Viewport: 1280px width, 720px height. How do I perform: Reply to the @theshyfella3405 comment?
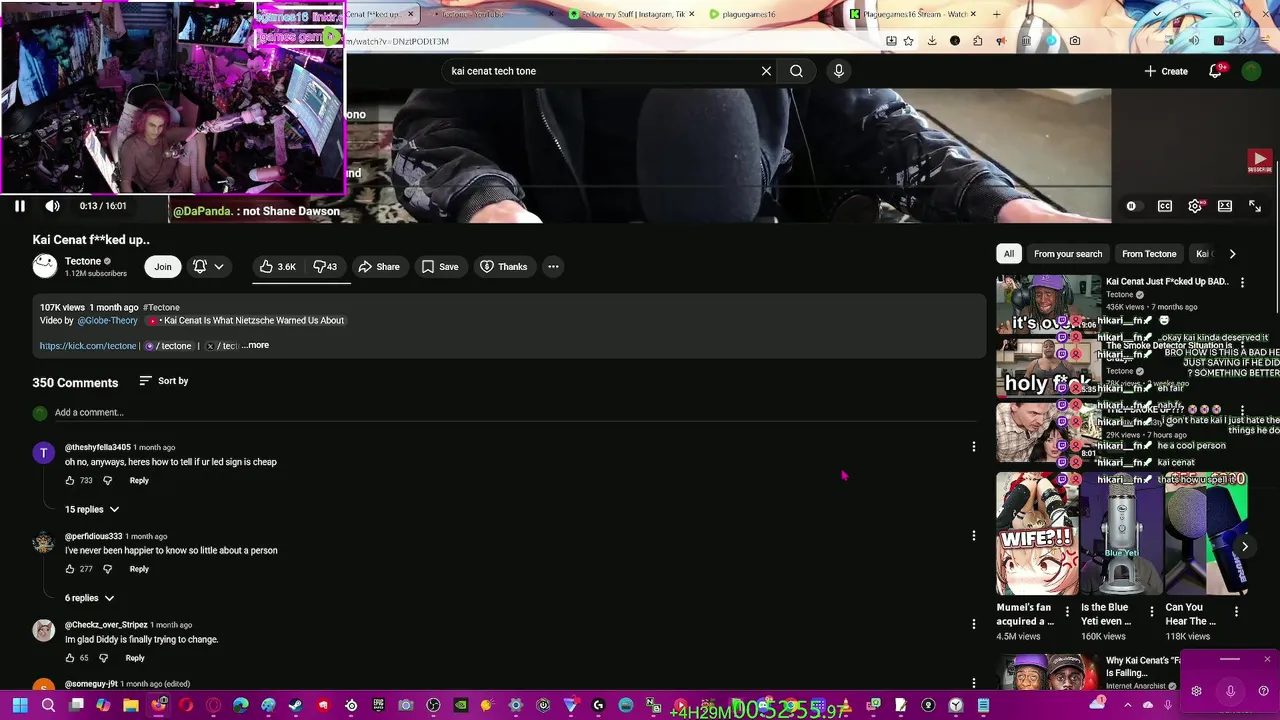pos(139,481)
